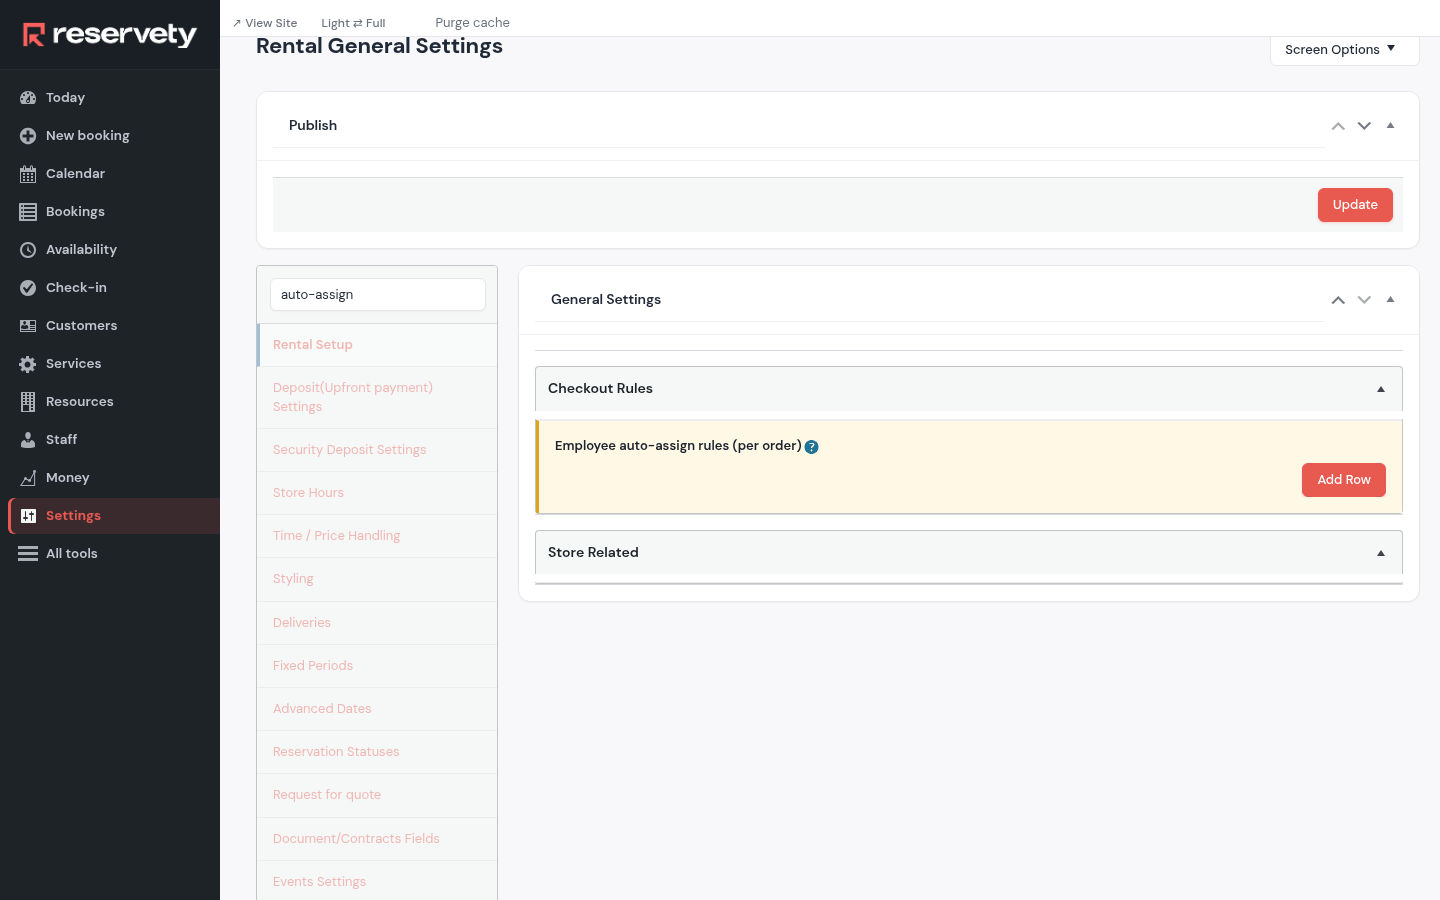Viewport: 1440px width, 900px height.
Task: Move General Settings panel up
Action: click(1338, 300)
